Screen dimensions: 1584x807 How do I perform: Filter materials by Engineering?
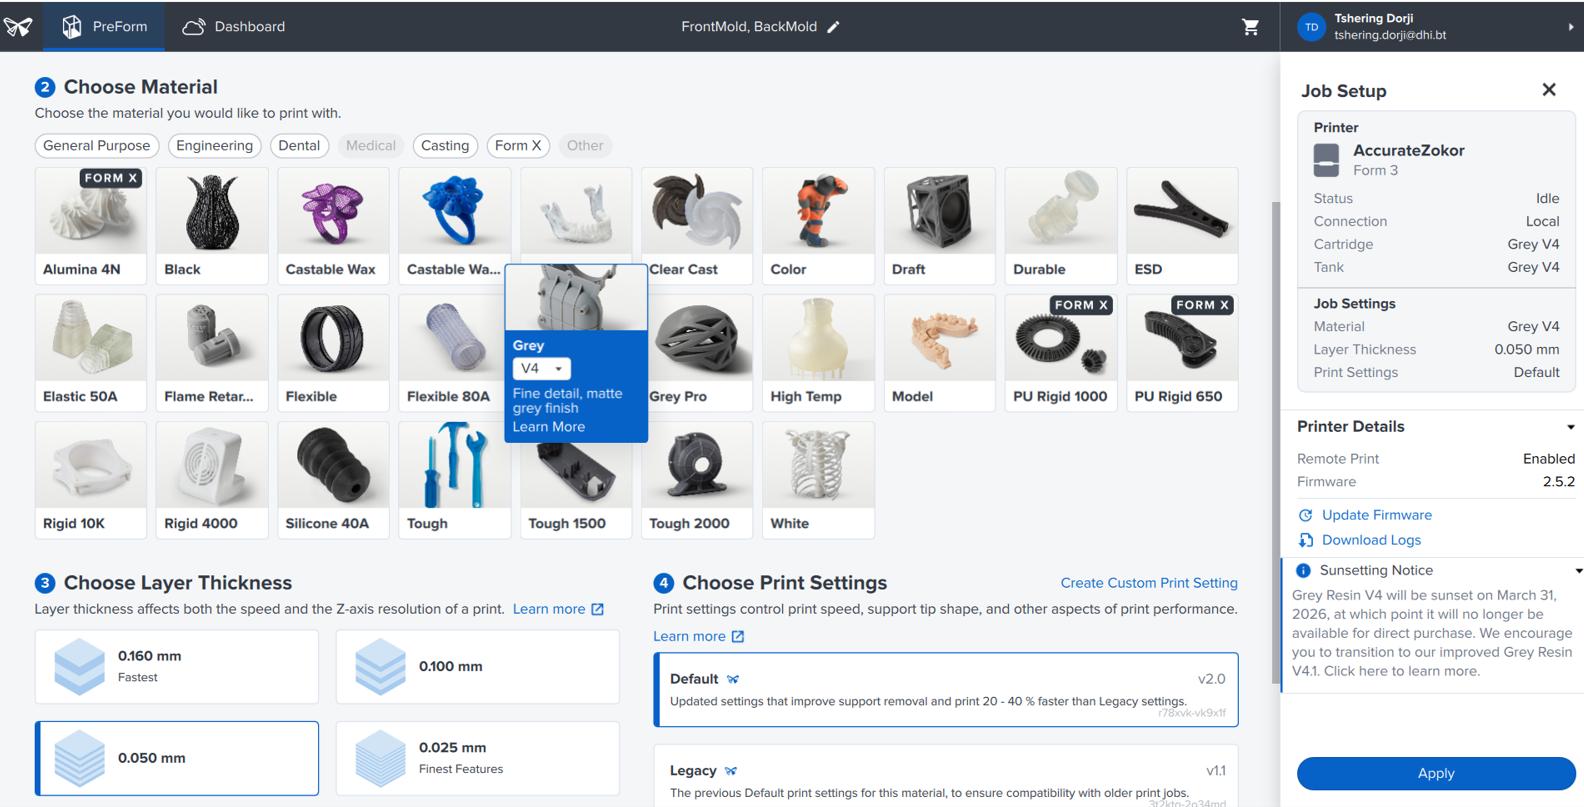pyautogui.click(x=214, y=145)
